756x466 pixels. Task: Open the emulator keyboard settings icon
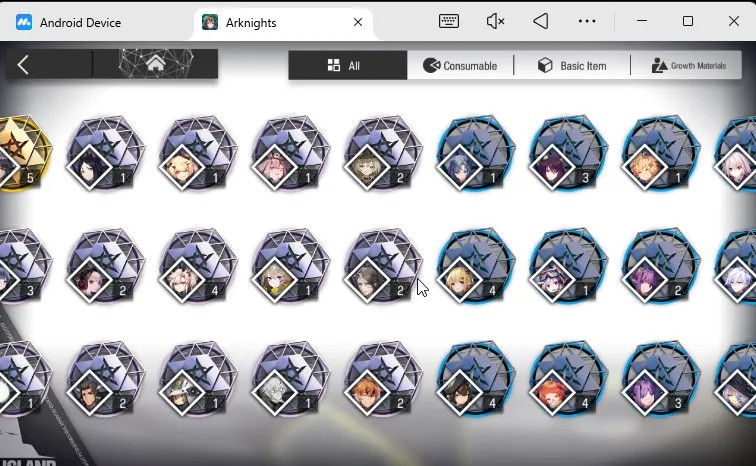(448, 21)
